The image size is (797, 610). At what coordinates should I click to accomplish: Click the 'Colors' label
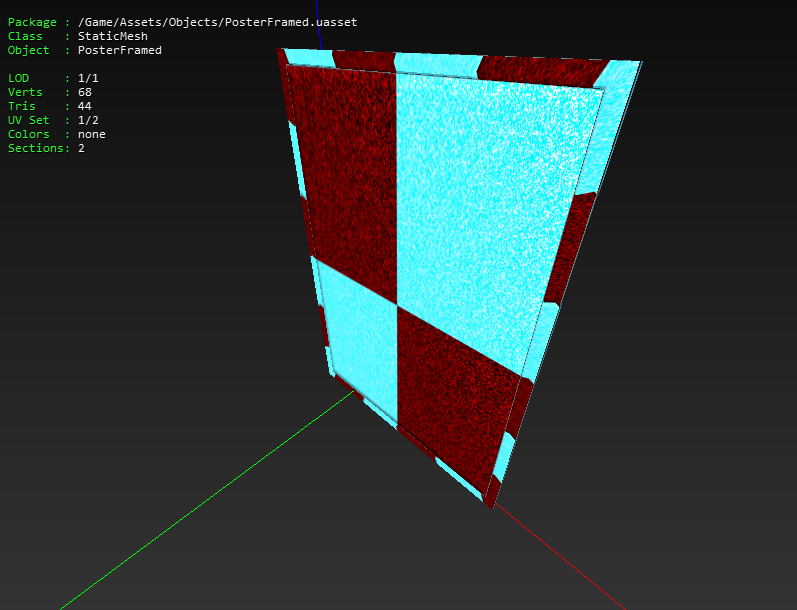point(28,134)
